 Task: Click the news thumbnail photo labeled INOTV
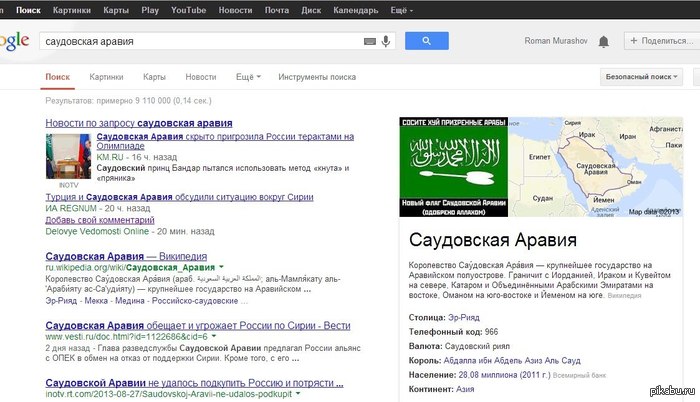click(68, 156)
